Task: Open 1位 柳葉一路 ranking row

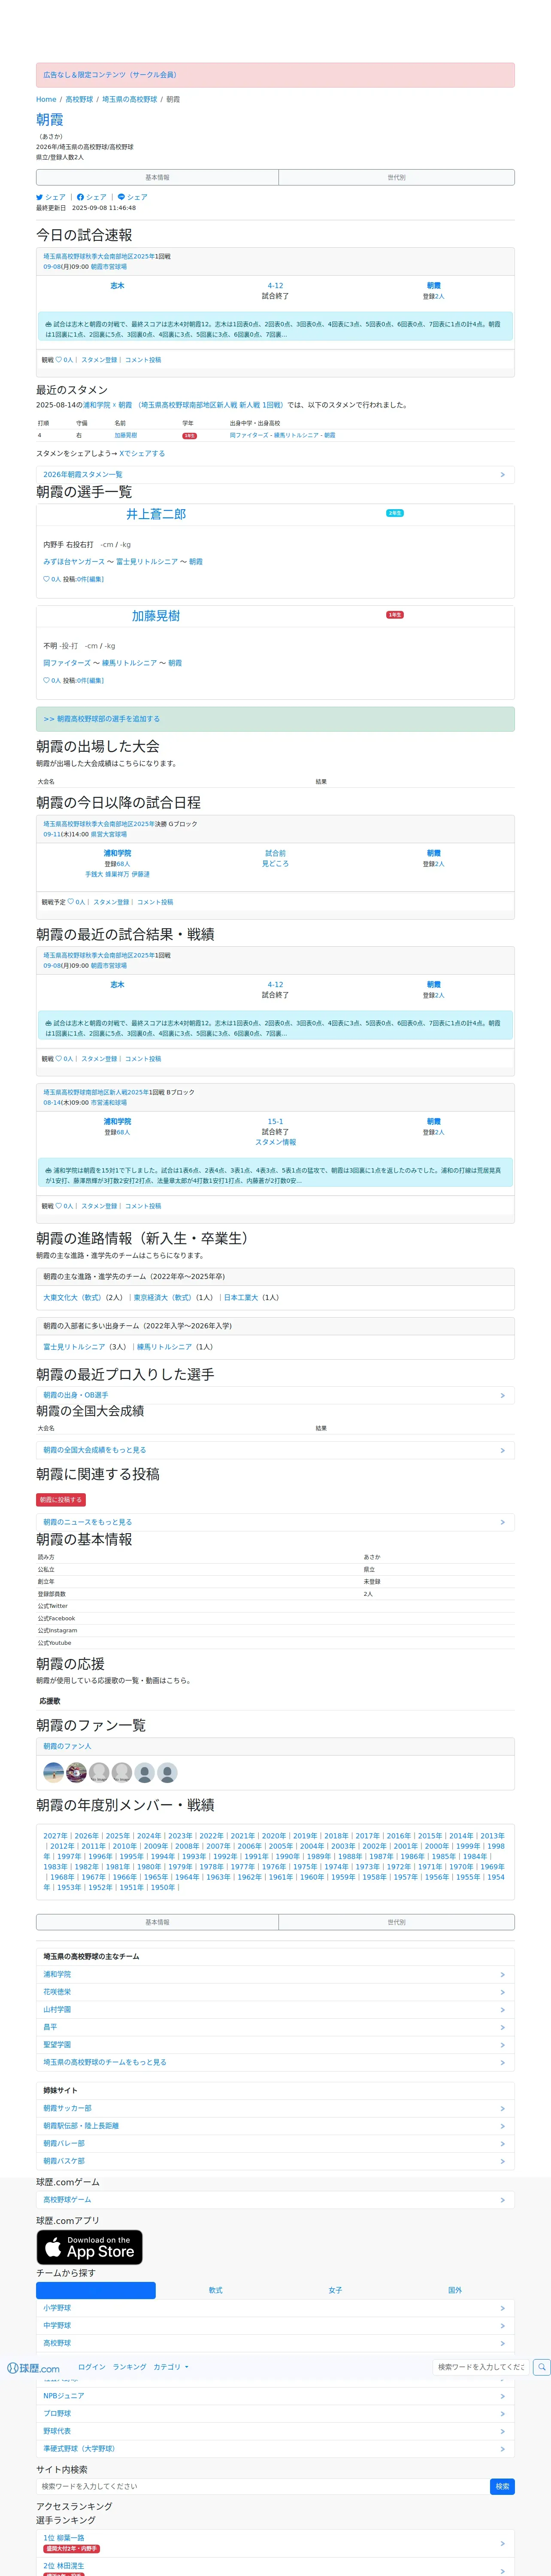Action: [275, 2543]
